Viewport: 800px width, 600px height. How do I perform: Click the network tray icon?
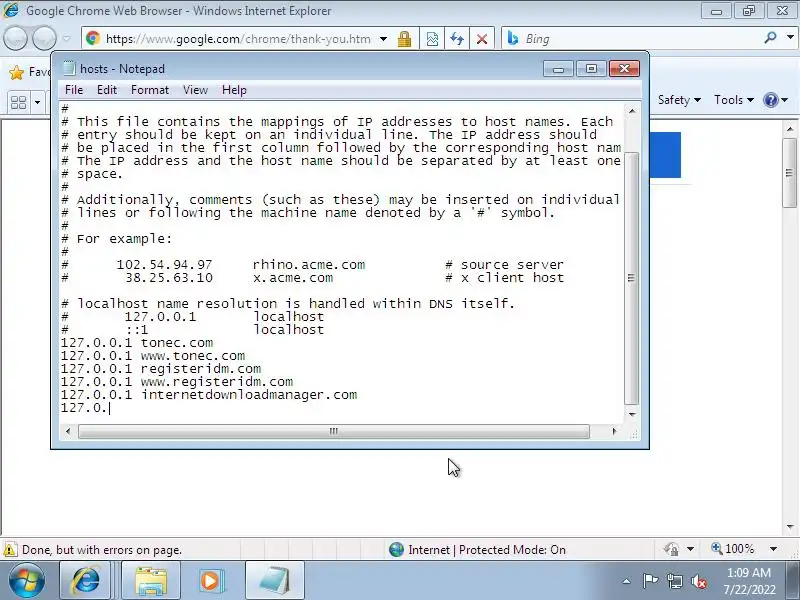674,581
